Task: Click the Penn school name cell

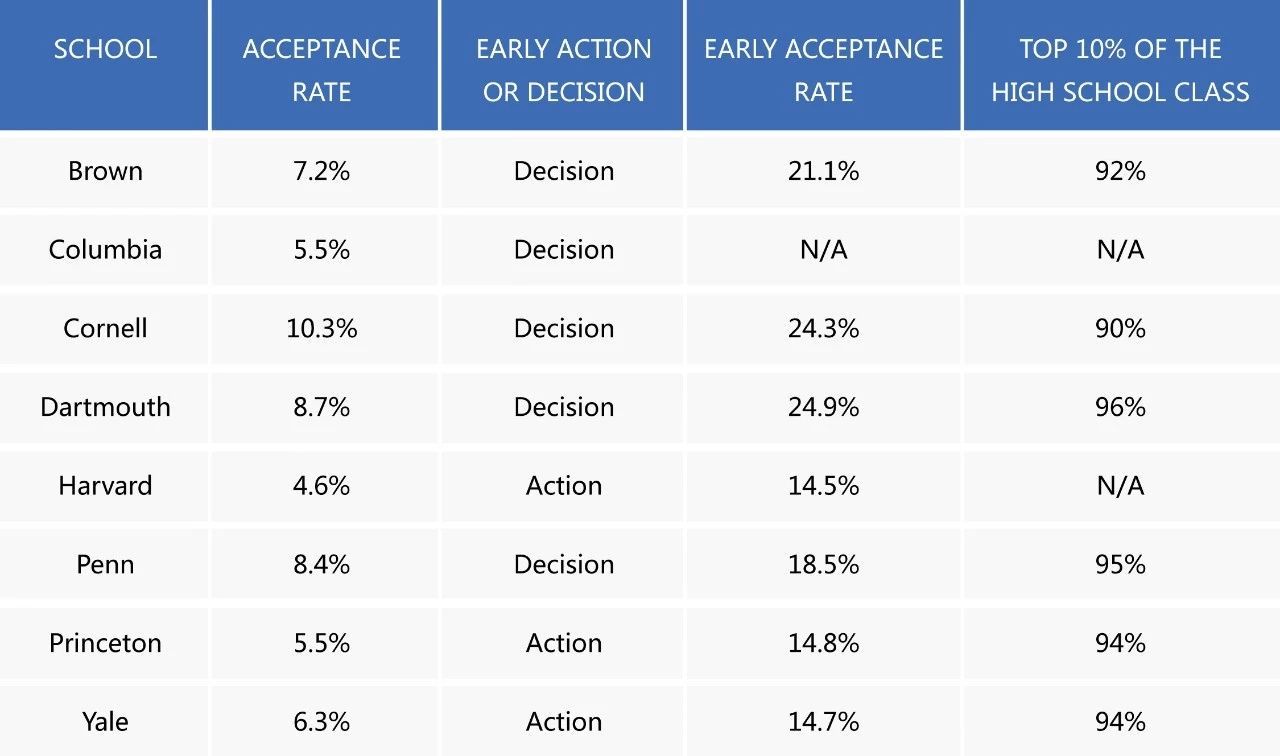Action: pos(105,564)
